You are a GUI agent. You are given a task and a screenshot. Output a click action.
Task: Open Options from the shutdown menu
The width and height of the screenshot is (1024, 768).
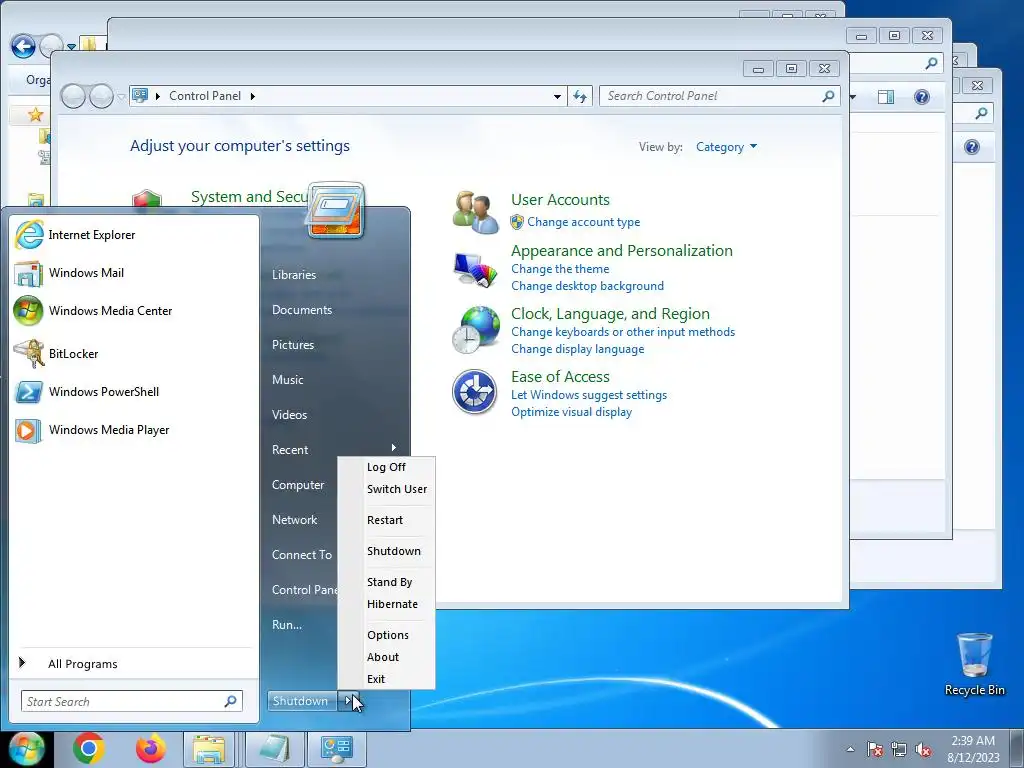tap(386, 635)
